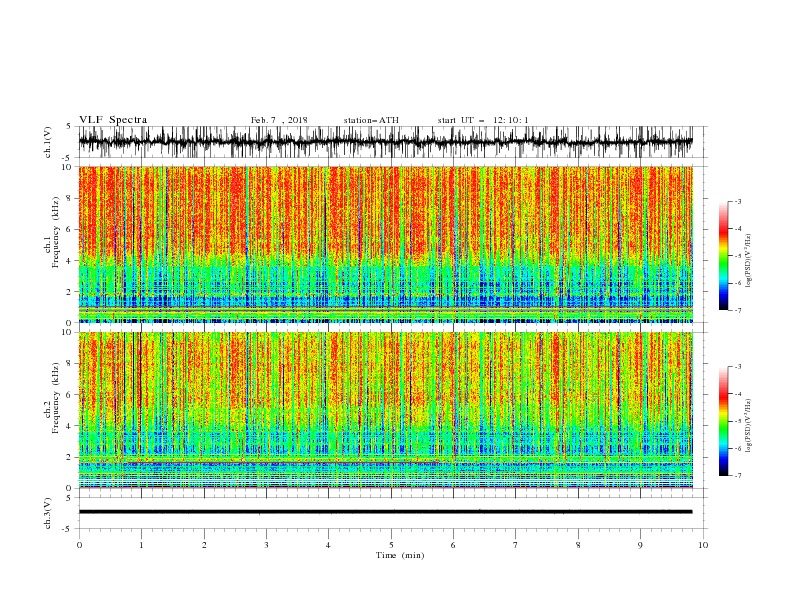Click the ch.2 spectrogram color scale bar
Image resolution: width=792 pixels, height=612 pixels.
tap(724, 421)
